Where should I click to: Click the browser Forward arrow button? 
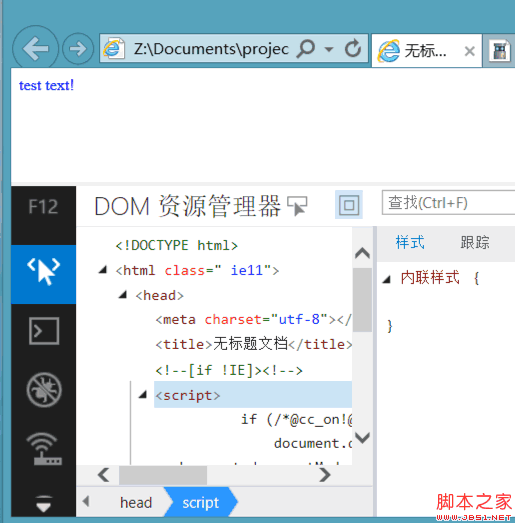(x=78, y=49)
